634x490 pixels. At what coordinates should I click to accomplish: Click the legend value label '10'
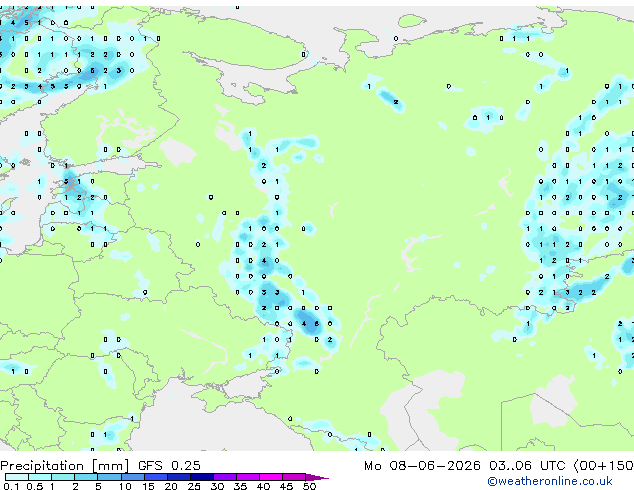point(125,486)
